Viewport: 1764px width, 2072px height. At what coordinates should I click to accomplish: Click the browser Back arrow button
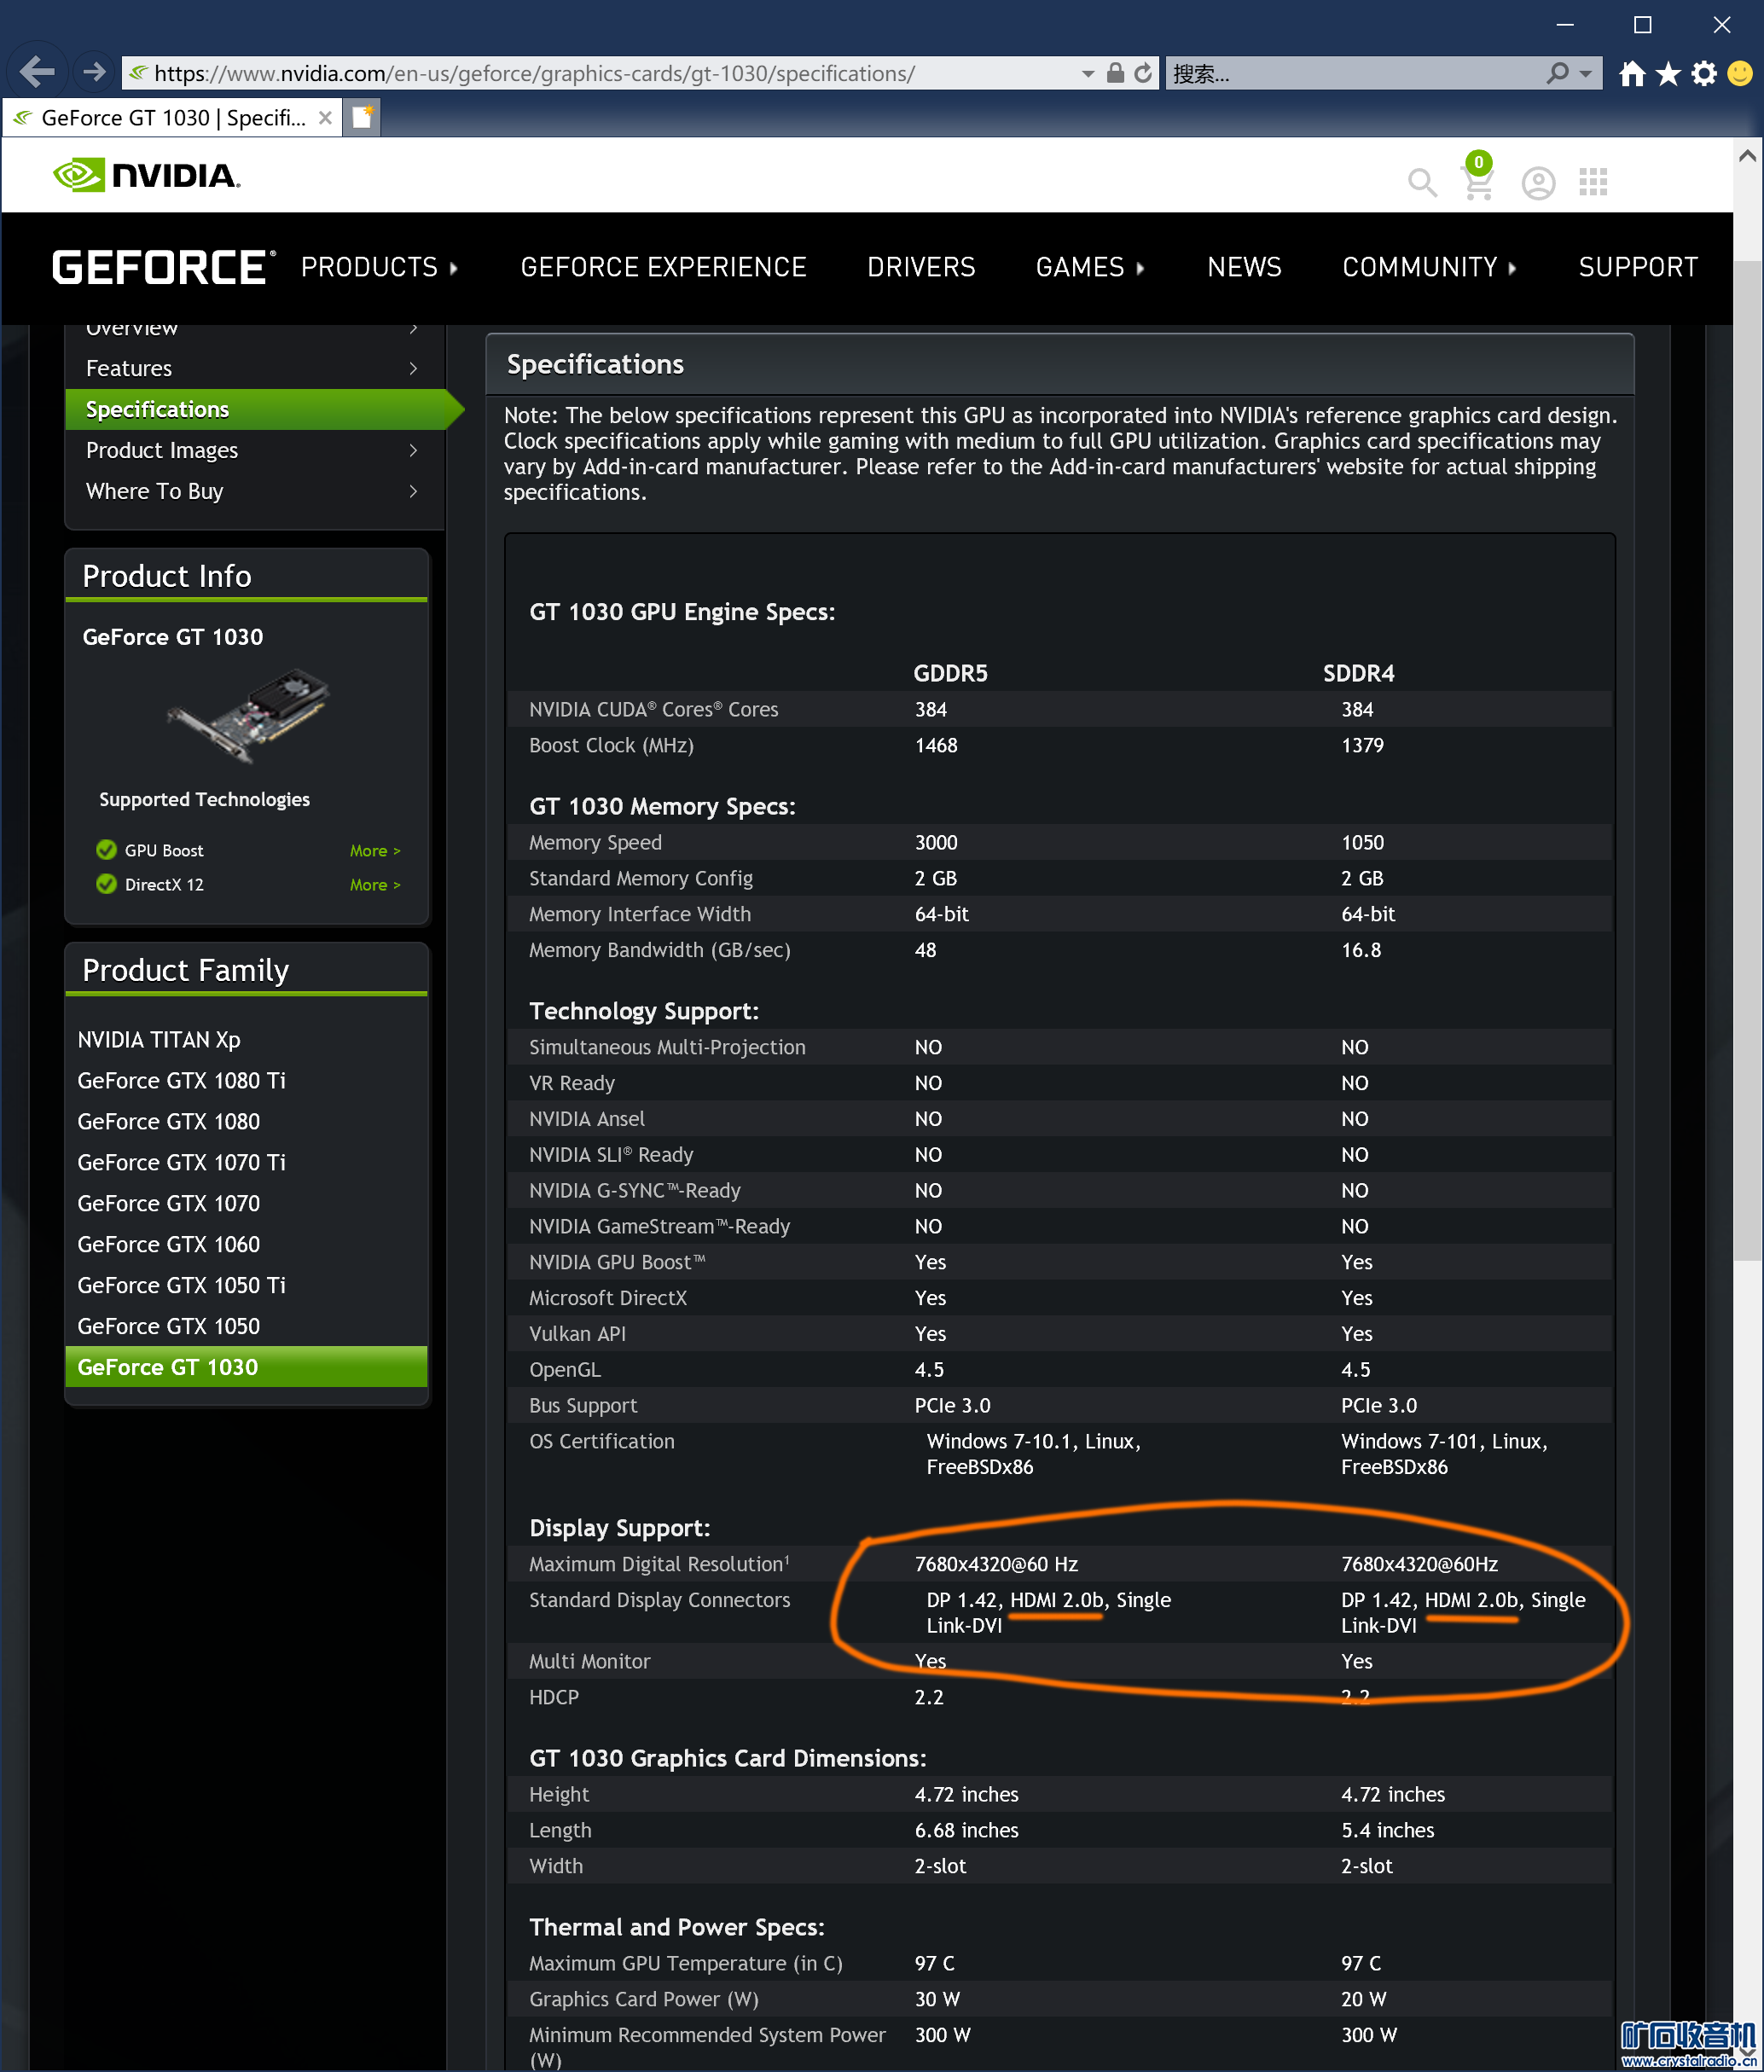pyautogui.click(x=38, y=72)
